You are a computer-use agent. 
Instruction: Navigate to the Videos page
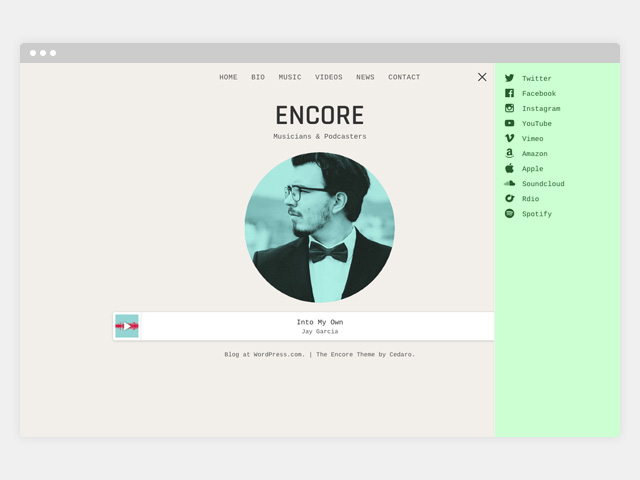coord(329,77)
